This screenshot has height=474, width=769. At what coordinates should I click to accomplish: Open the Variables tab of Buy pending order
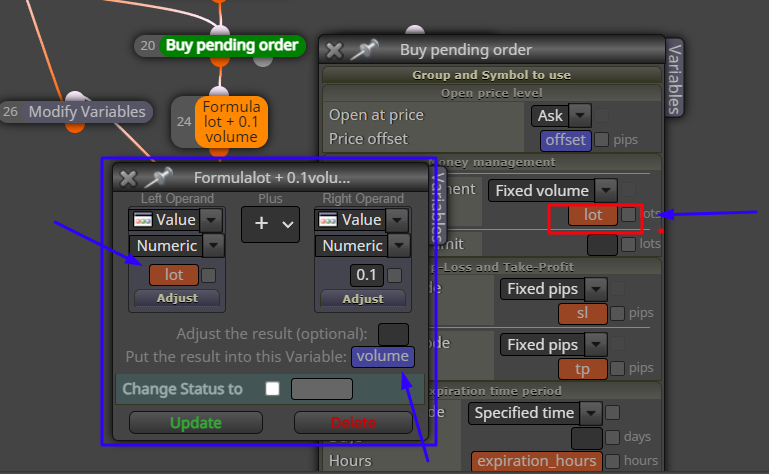click(674, 78)
